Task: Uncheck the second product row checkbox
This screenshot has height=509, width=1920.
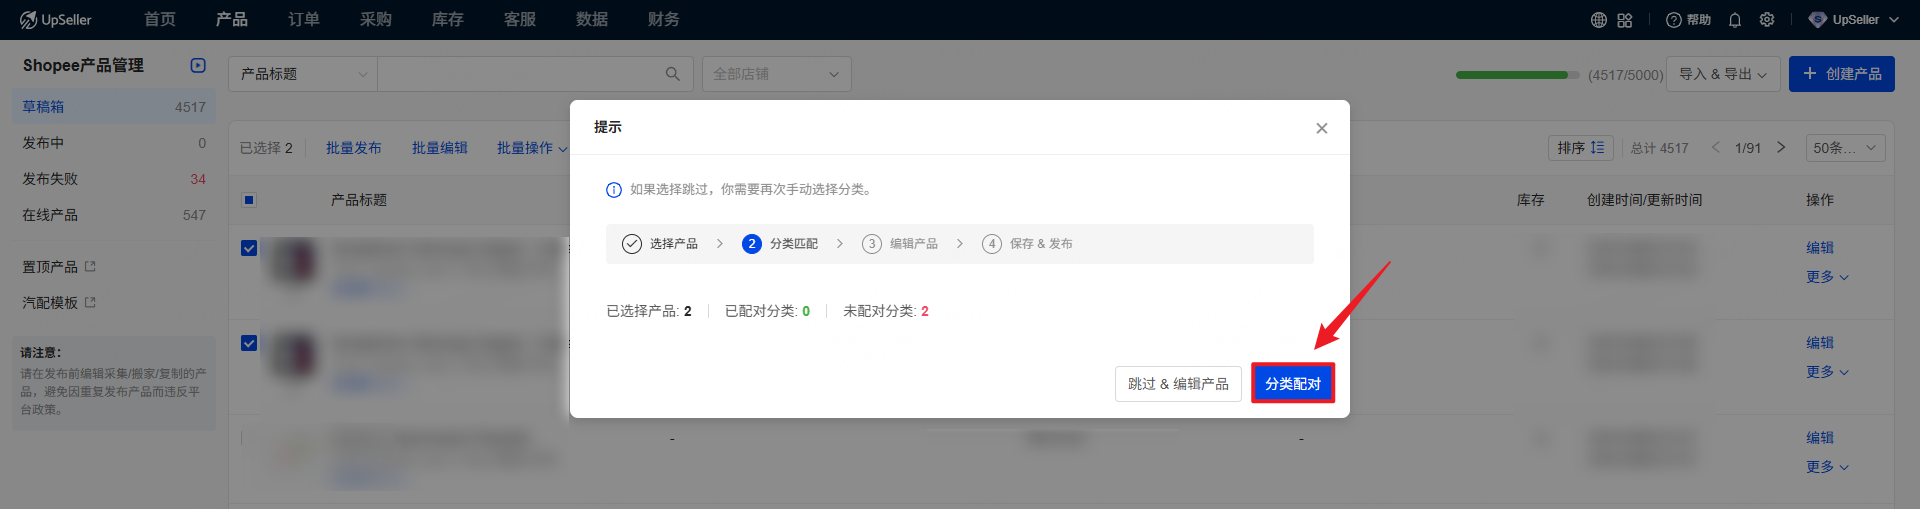Action: click(x=249, y=343)
